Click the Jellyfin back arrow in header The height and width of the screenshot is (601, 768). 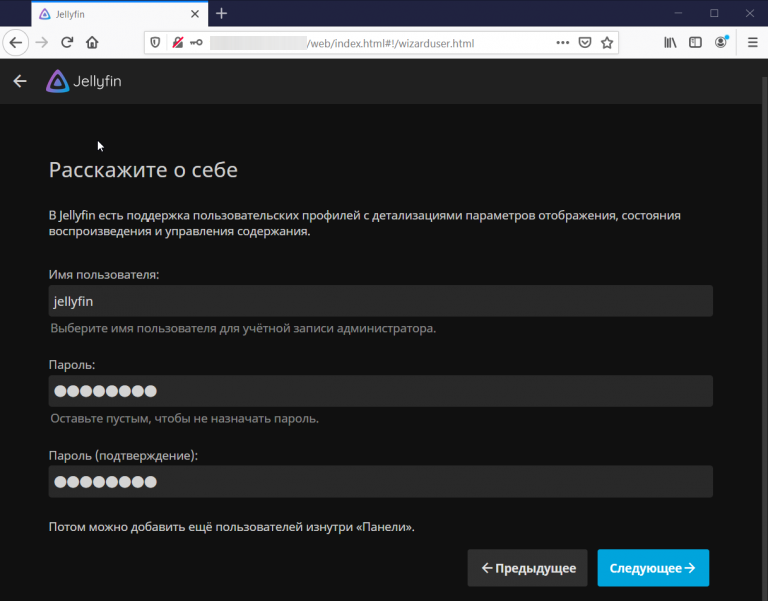20,81
